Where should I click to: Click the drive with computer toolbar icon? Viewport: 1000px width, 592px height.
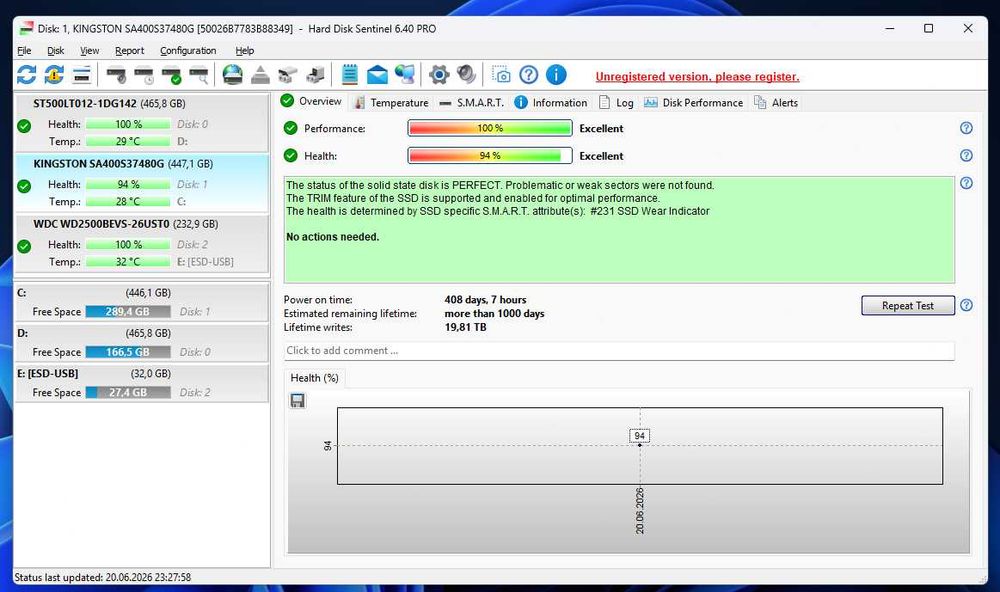point(315,75)
